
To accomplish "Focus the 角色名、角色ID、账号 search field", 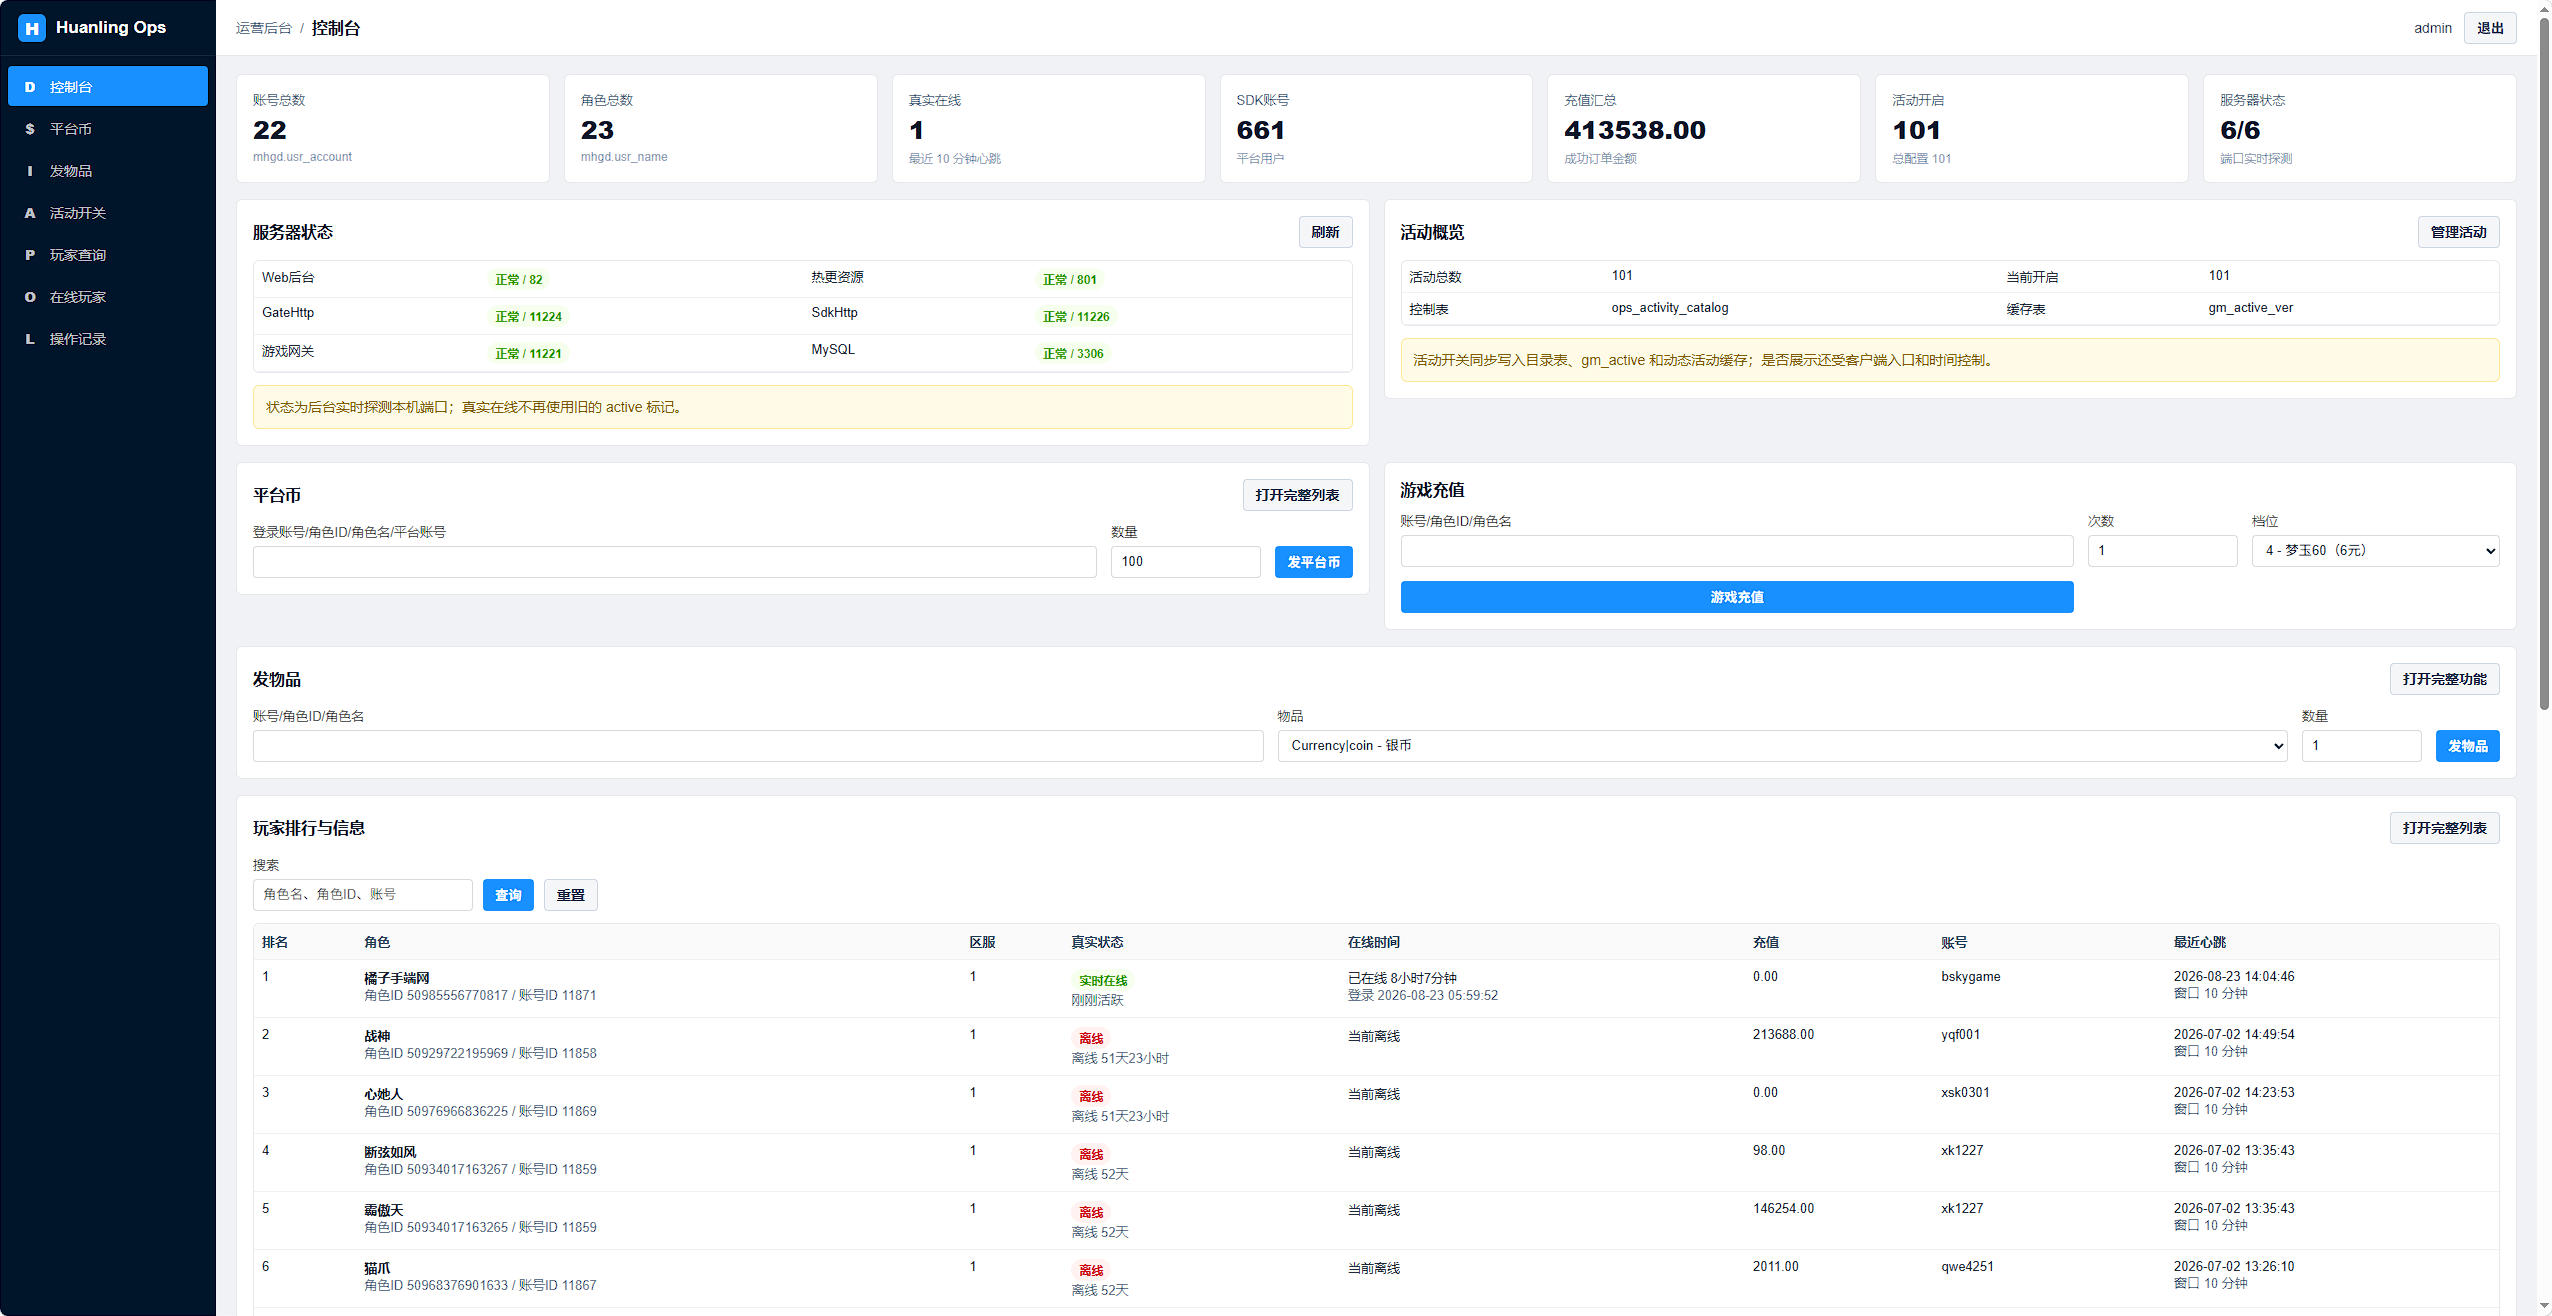I will pyautogui.click(x=362, y=895).
